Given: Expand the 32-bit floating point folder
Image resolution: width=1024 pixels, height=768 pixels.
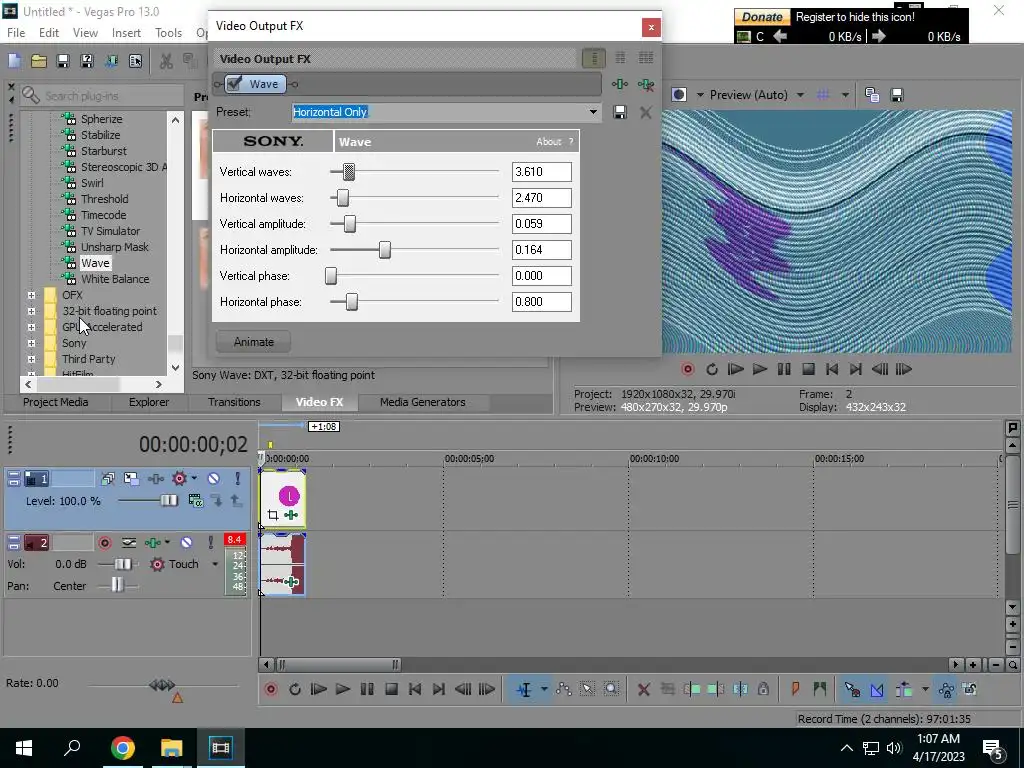Looking at the screenshot, I should (x=31, y=312).
